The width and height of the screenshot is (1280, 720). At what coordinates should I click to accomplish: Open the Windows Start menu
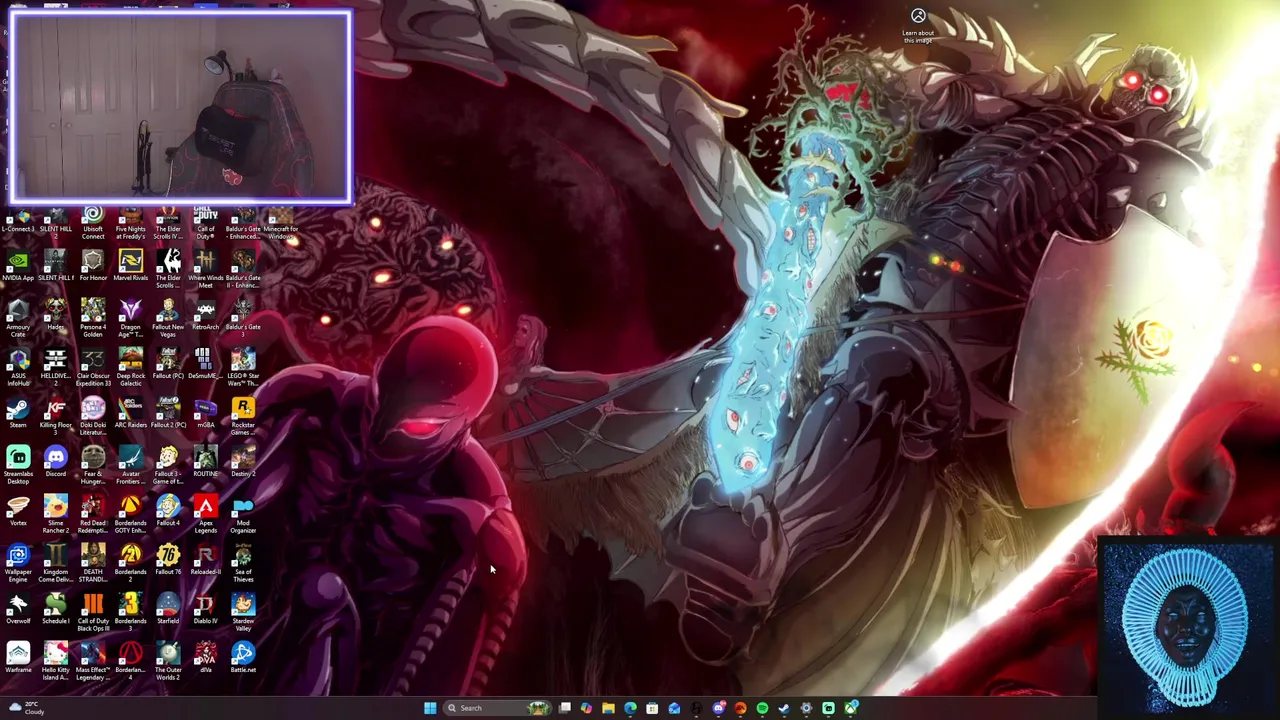430,708
